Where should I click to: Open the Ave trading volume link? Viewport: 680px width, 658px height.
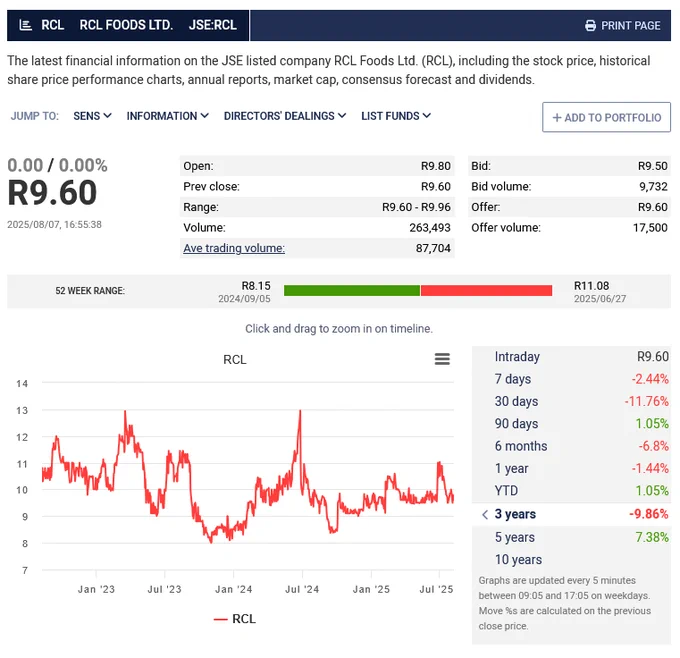(x=234, y=248)
